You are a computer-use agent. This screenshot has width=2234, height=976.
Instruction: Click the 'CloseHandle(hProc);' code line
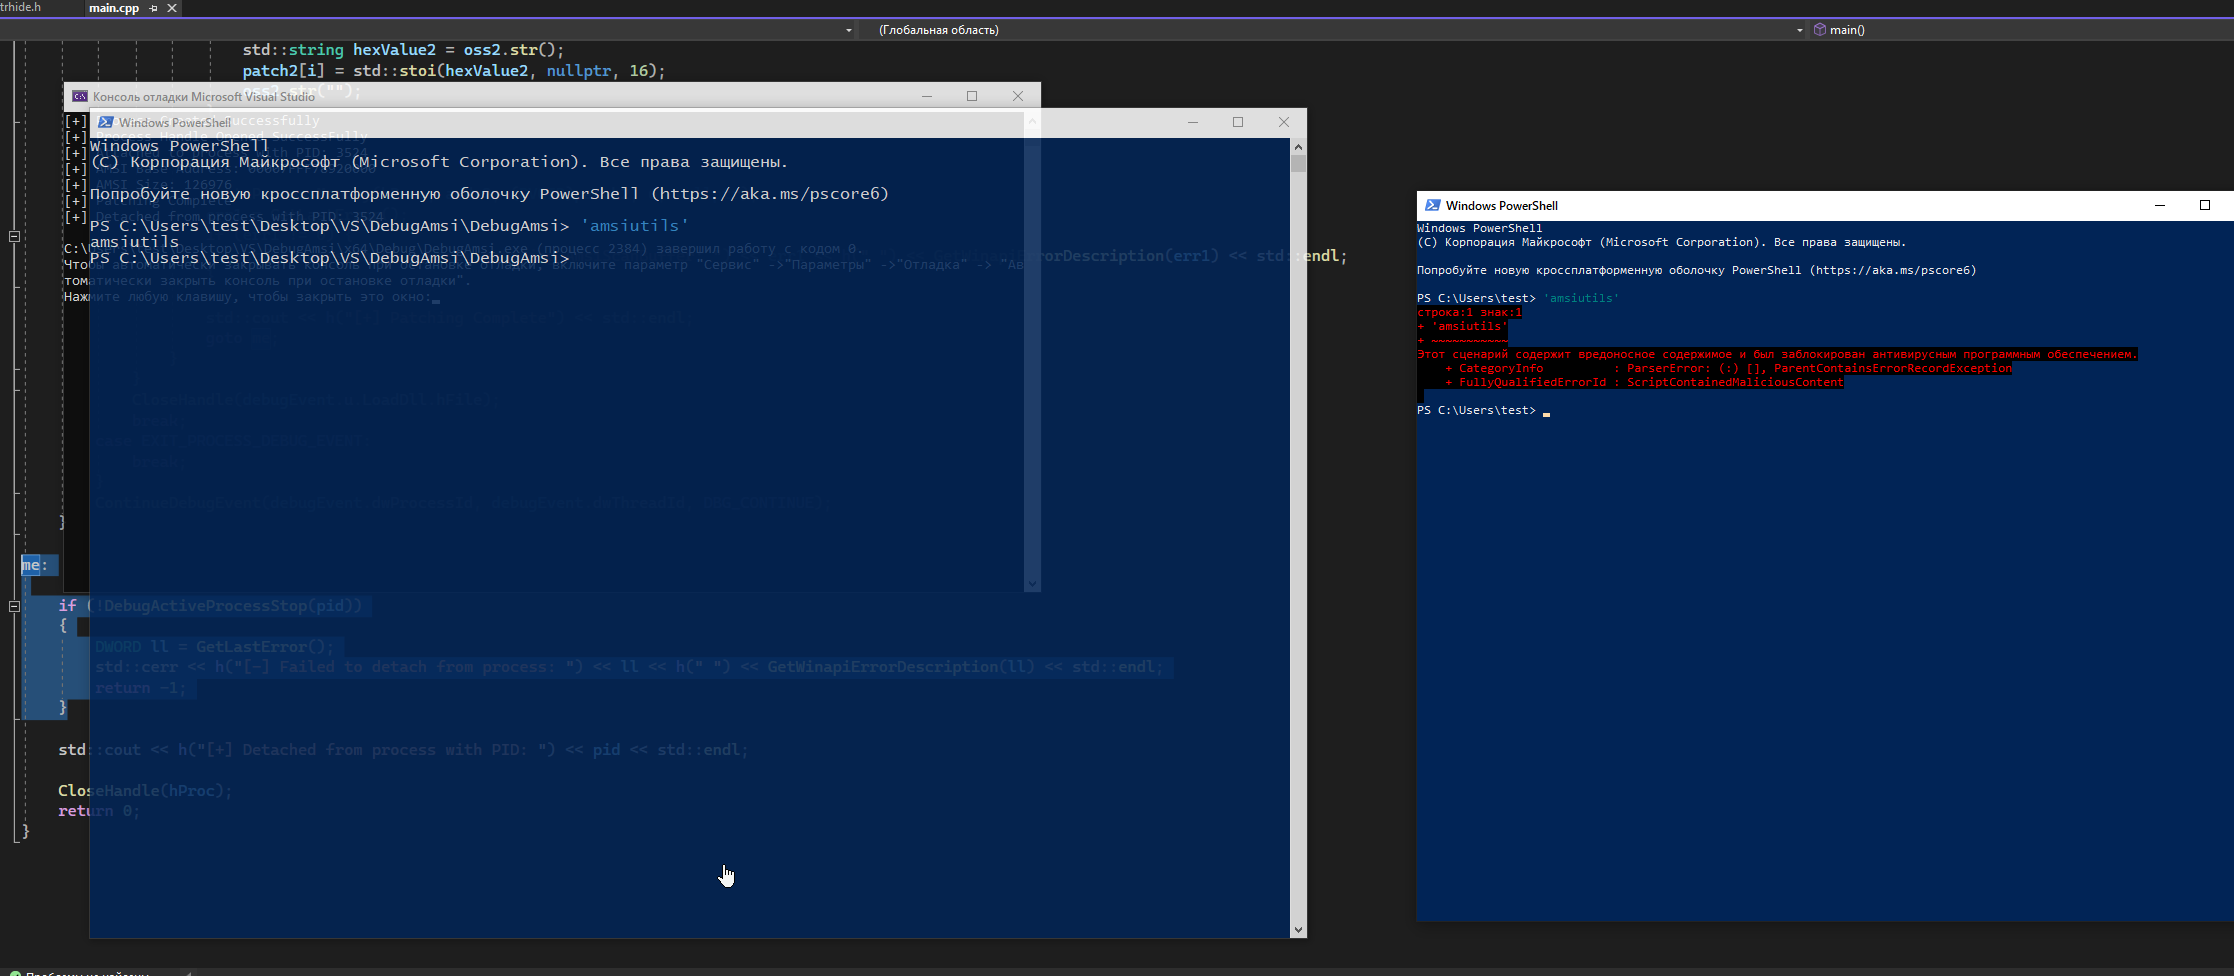coord(144,791)
